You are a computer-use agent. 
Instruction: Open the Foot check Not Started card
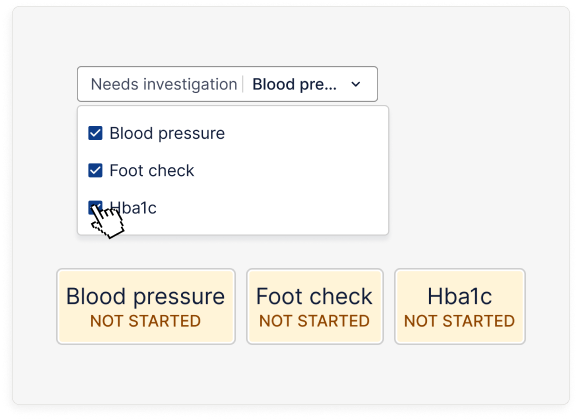[x=315, y=307]
